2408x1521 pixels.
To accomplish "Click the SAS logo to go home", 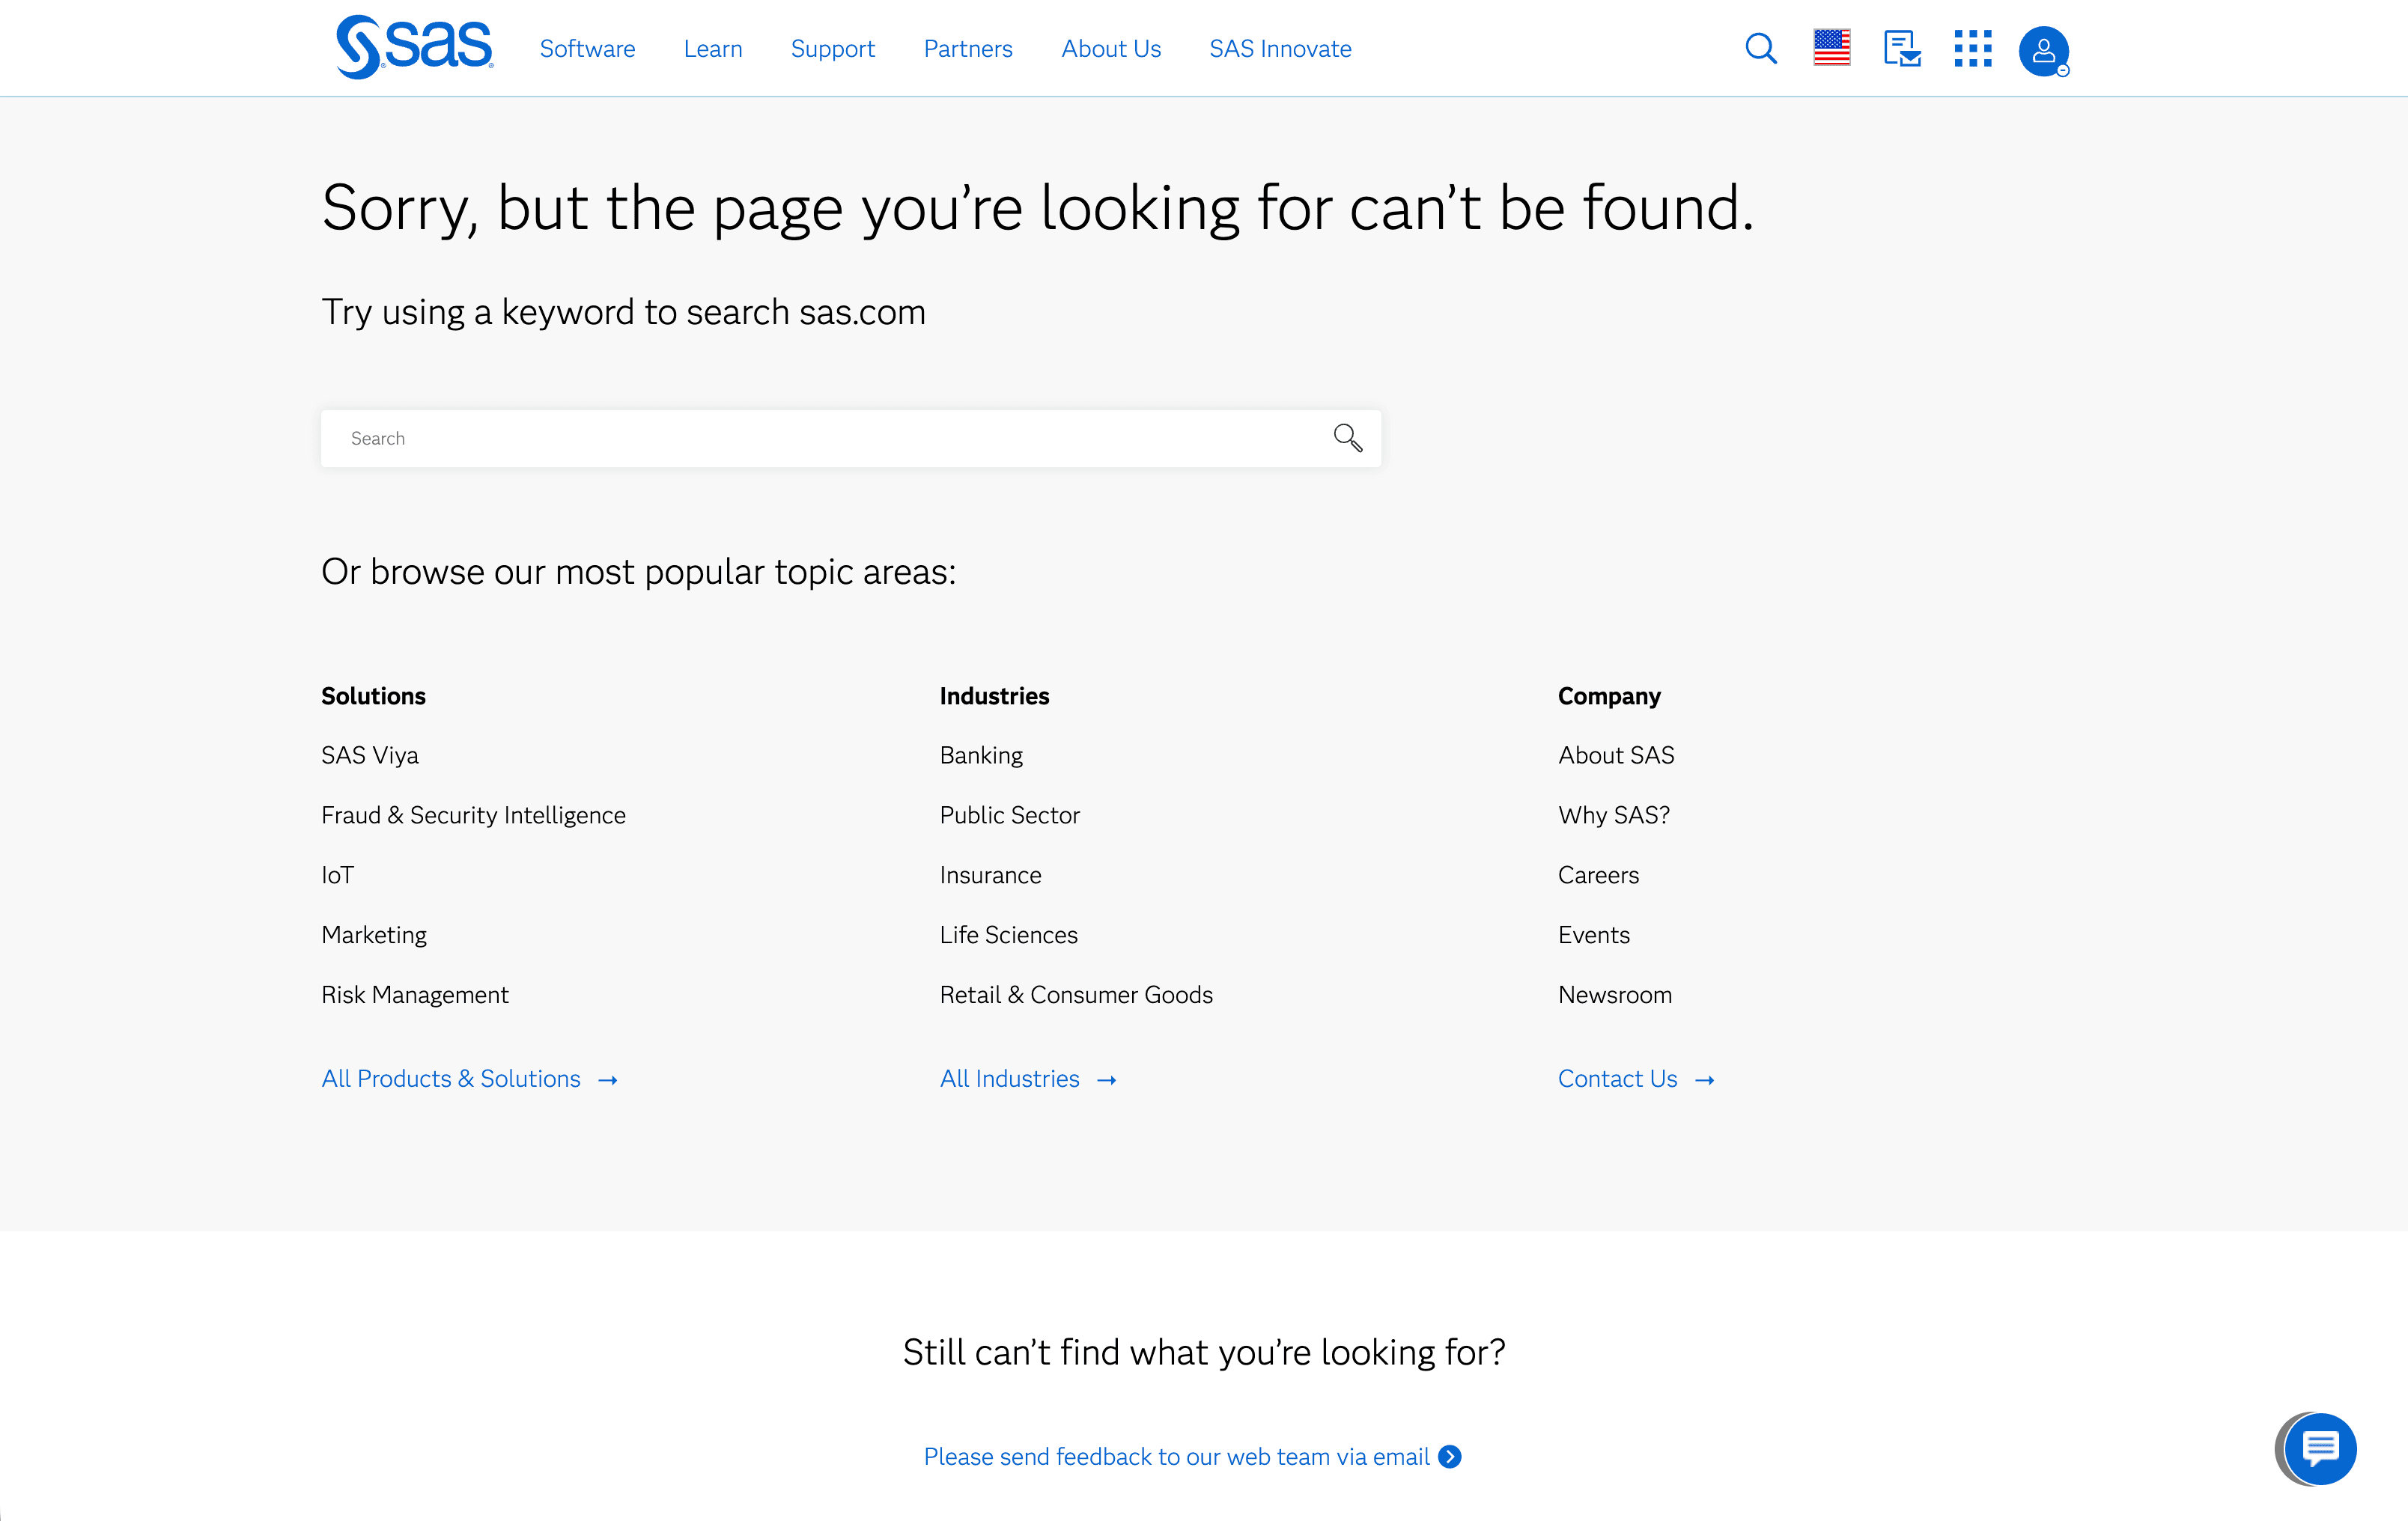I will pyautogui.click(x=415, y=47).
